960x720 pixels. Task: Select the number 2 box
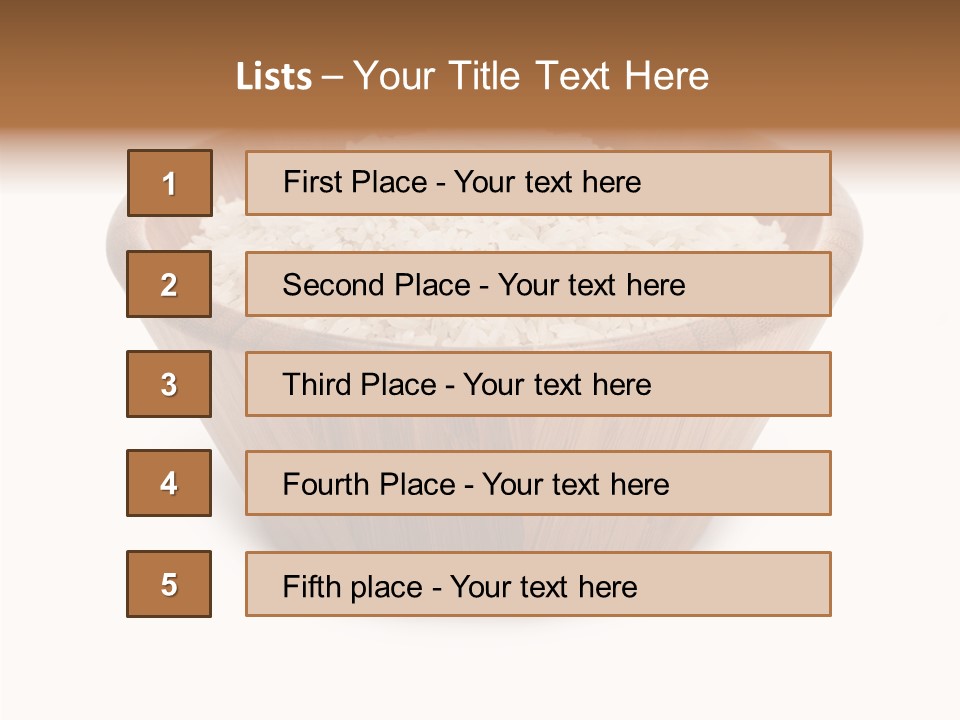tap(169, 284)
